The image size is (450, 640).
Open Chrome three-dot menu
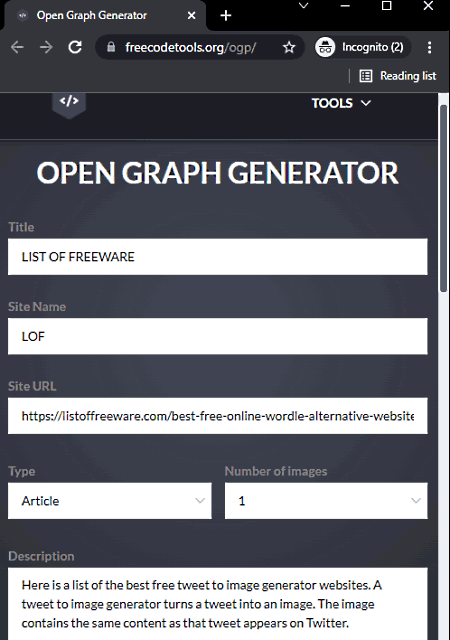click(429, 47)
